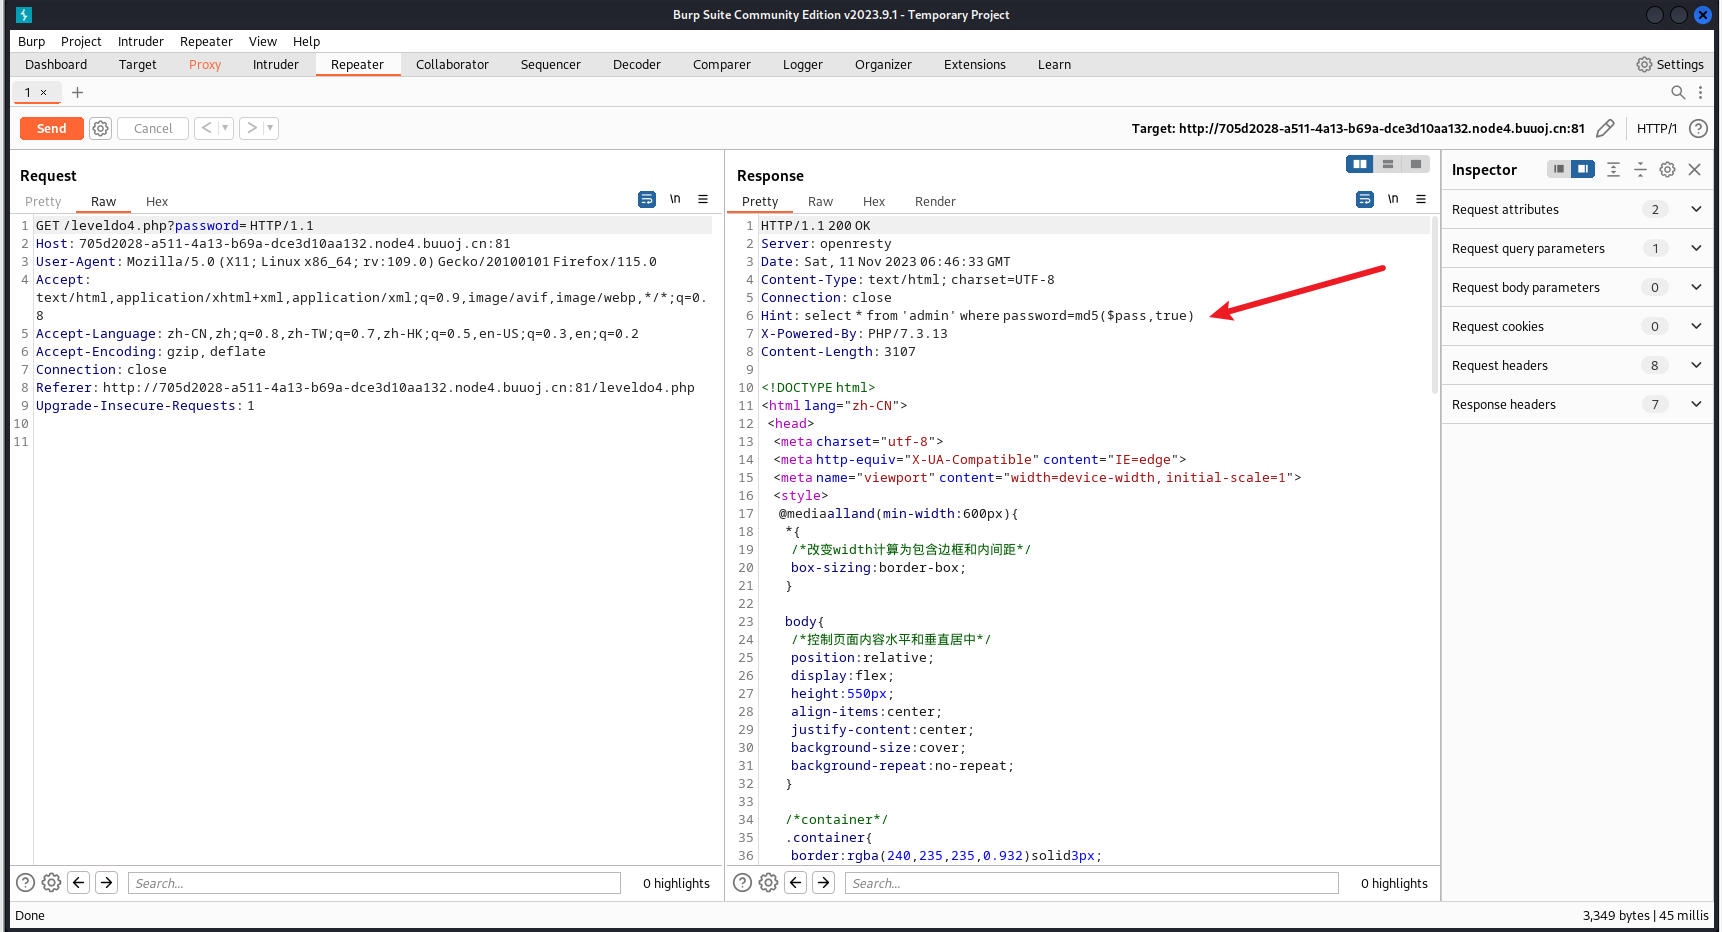1722x932 pixels.
Task: Select response Raw view tab
Action: click(820, 201)
